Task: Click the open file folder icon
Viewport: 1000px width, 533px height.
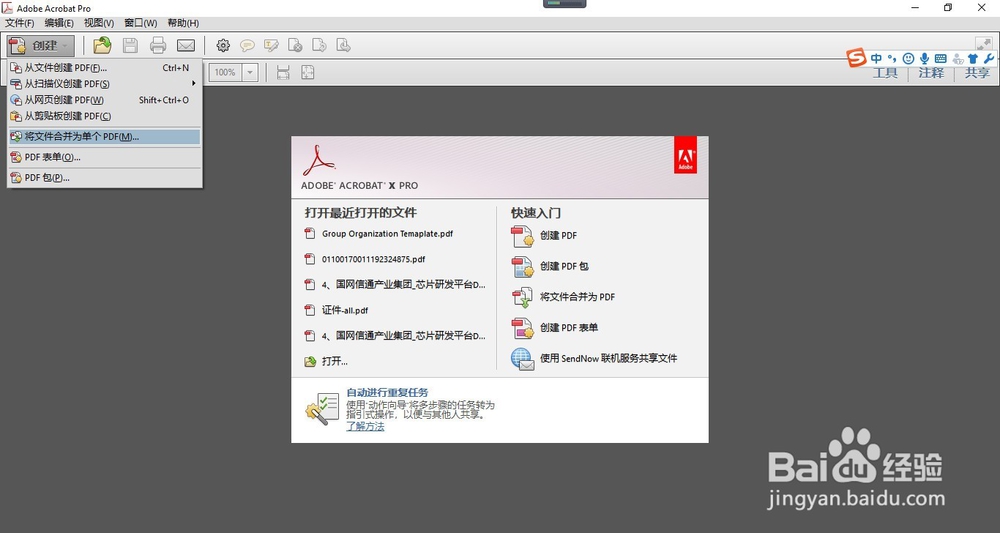Action: coord(102,45)
